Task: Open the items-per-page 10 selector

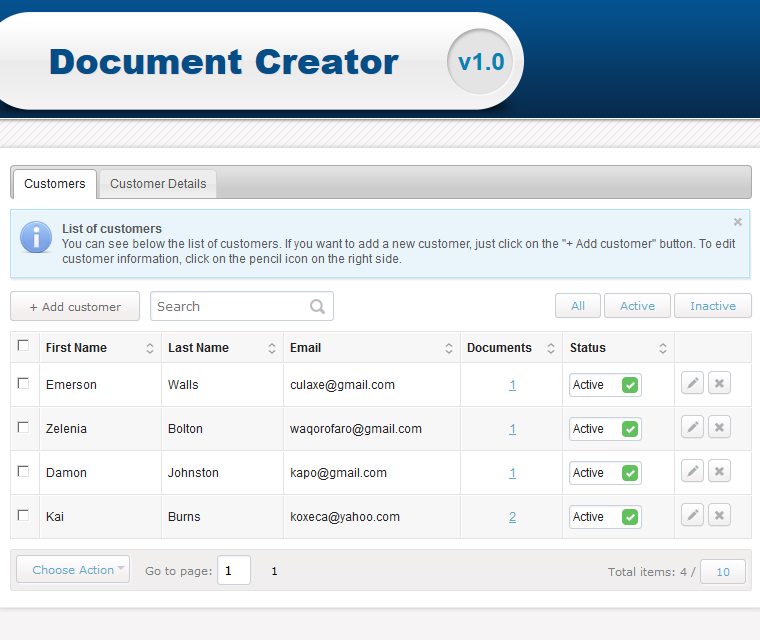Action: (x=723, y=572)
